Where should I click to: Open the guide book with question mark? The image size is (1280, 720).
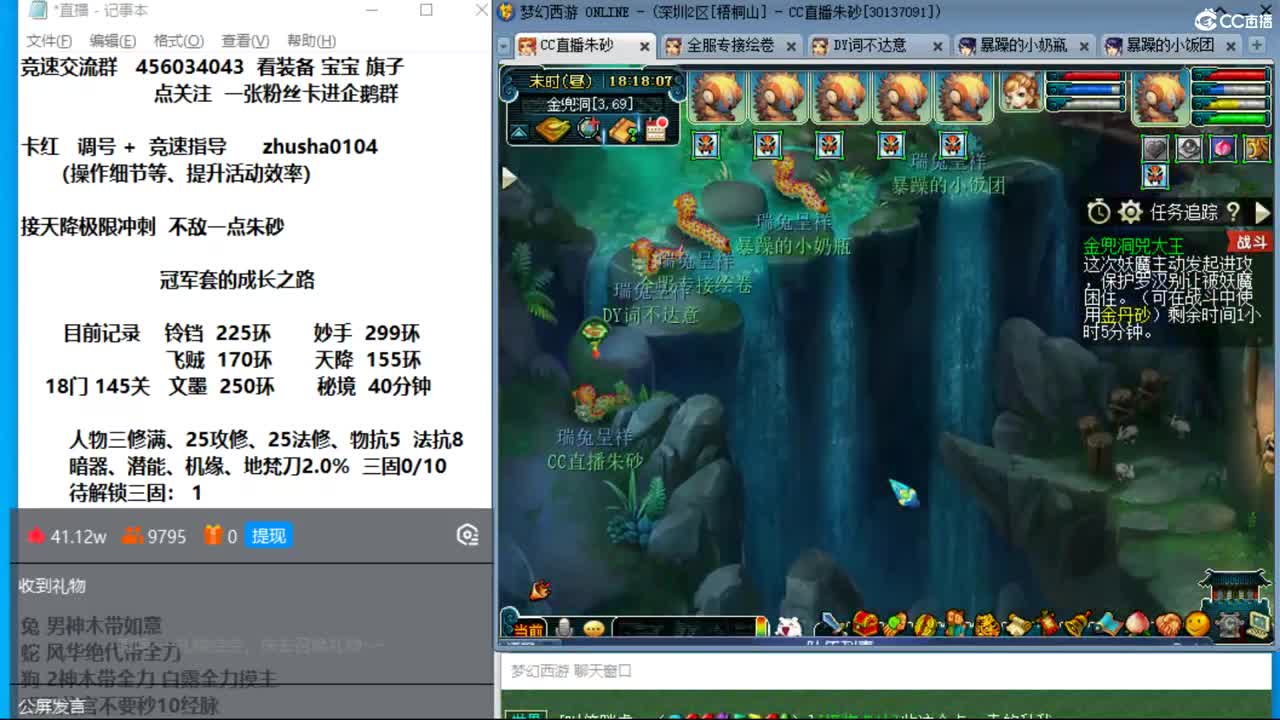pos(624,130)
